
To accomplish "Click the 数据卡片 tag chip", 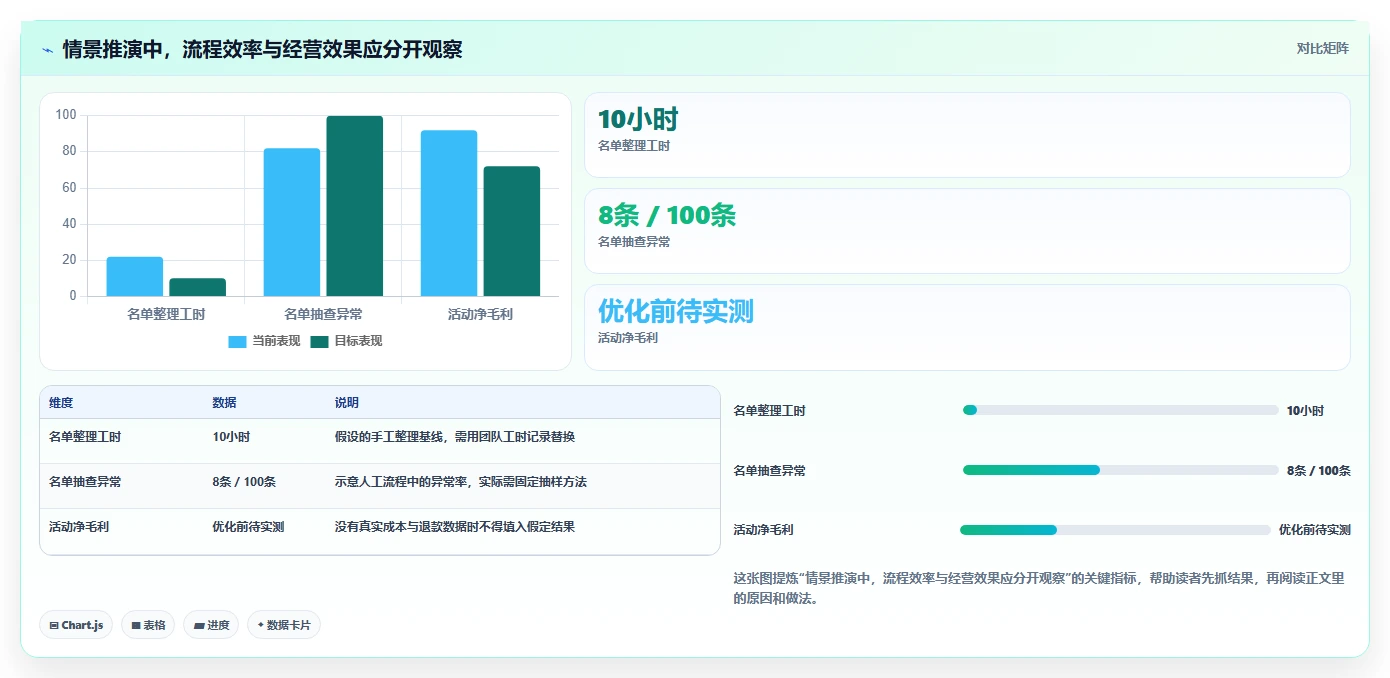I will pyautogui.click(x=284, y=625).
